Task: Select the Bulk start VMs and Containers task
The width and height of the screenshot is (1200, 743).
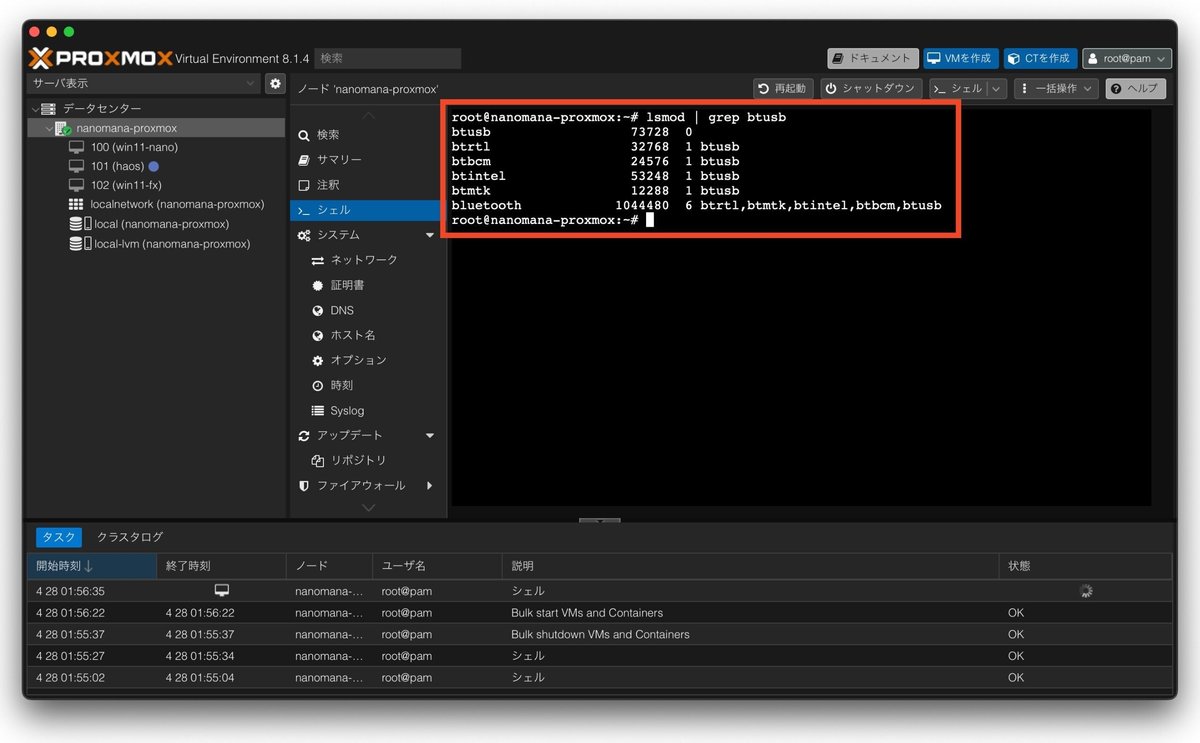Action: (600, 613)
